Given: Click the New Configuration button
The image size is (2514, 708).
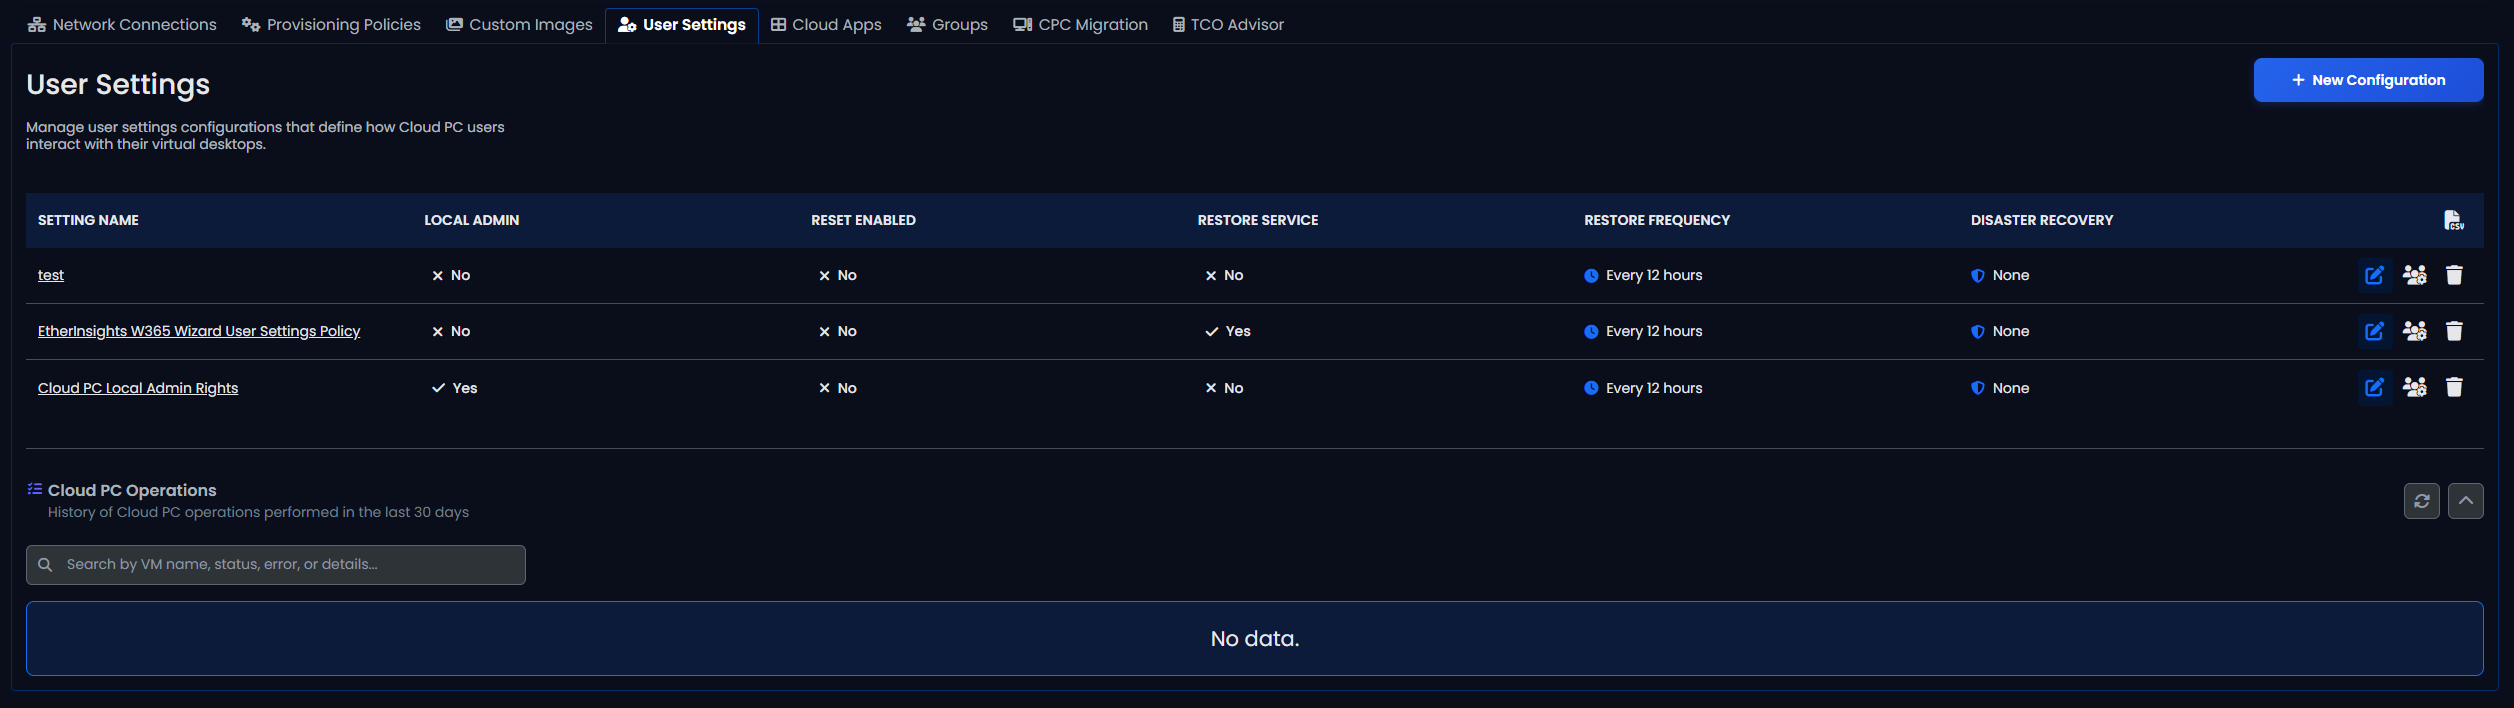Looking at the screenshot, I should coord(2368,80).
